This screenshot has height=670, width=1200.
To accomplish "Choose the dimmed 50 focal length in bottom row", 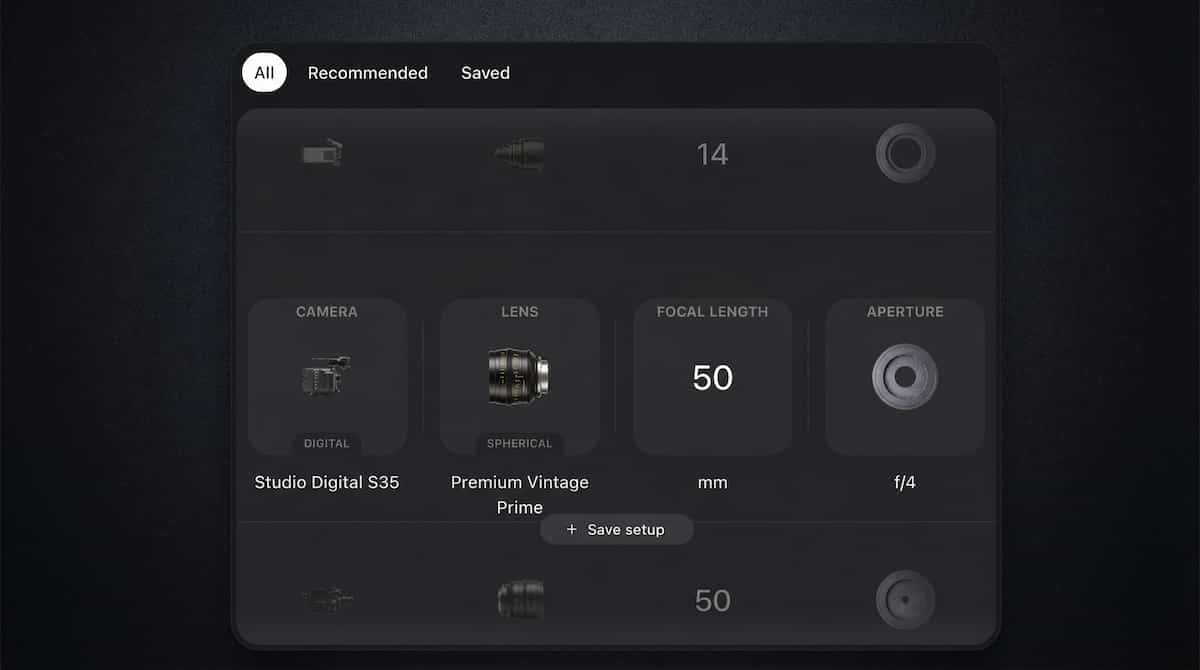I will [x=712, y=600].
